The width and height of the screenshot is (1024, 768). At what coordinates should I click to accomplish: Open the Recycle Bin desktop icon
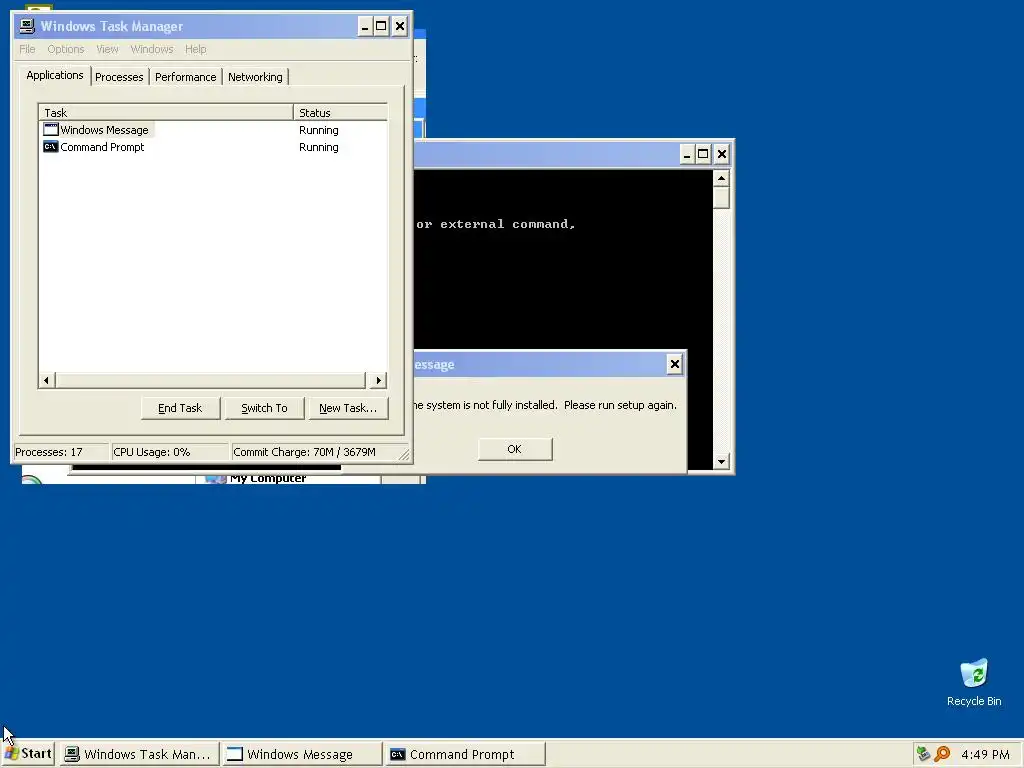974,682
